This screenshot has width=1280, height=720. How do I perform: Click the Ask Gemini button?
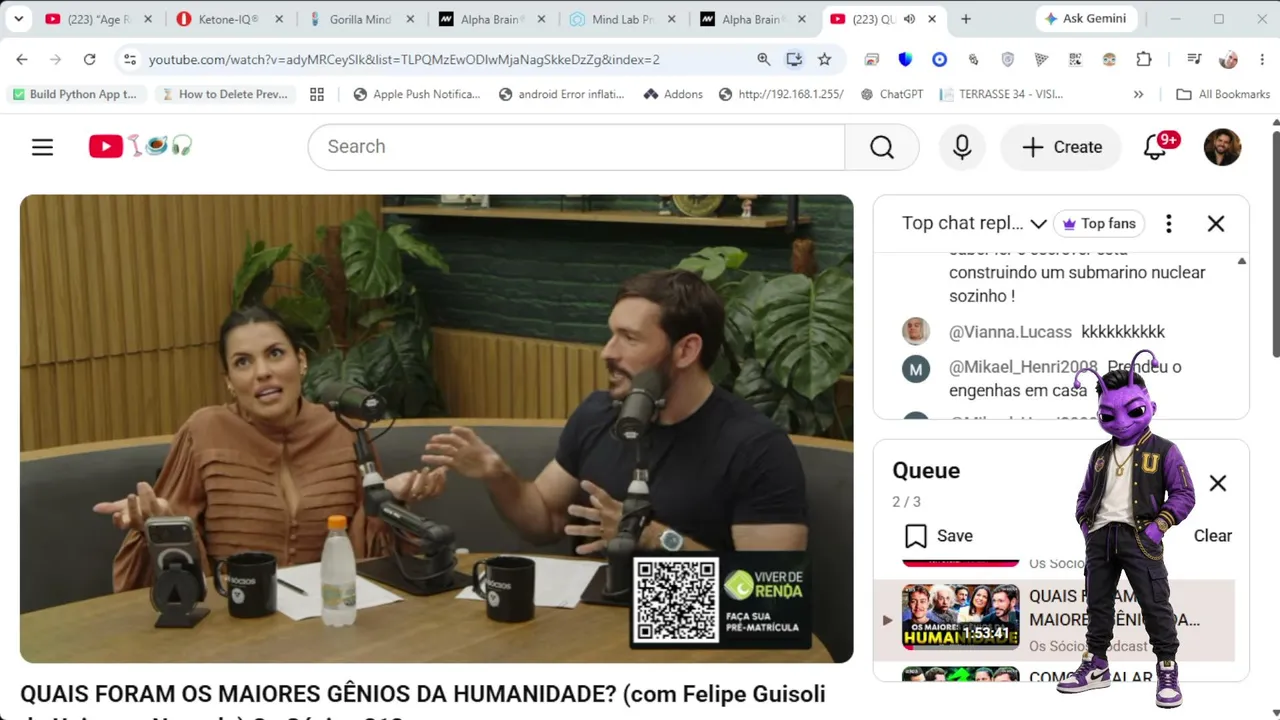pyautogui.click(x=1085, y=19)
